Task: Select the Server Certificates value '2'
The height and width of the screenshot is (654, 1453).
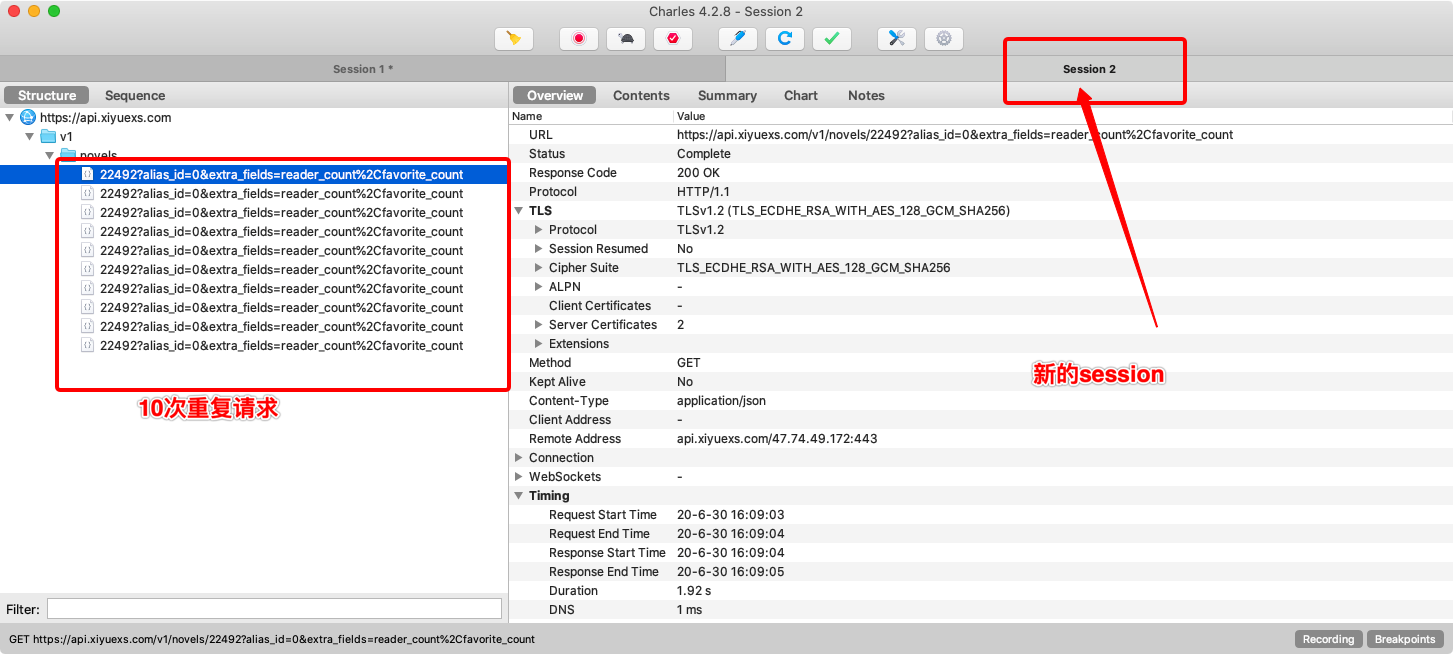Action: tap(681, 325)
